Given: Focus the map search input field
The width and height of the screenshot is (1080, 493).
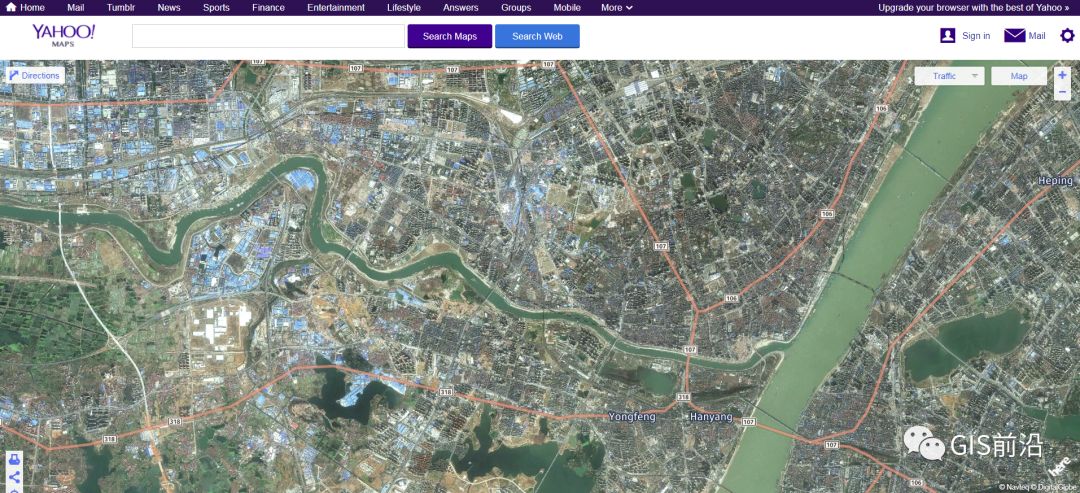Looking at the screenshot, I should pyautogui.click(x=268, y=36).
